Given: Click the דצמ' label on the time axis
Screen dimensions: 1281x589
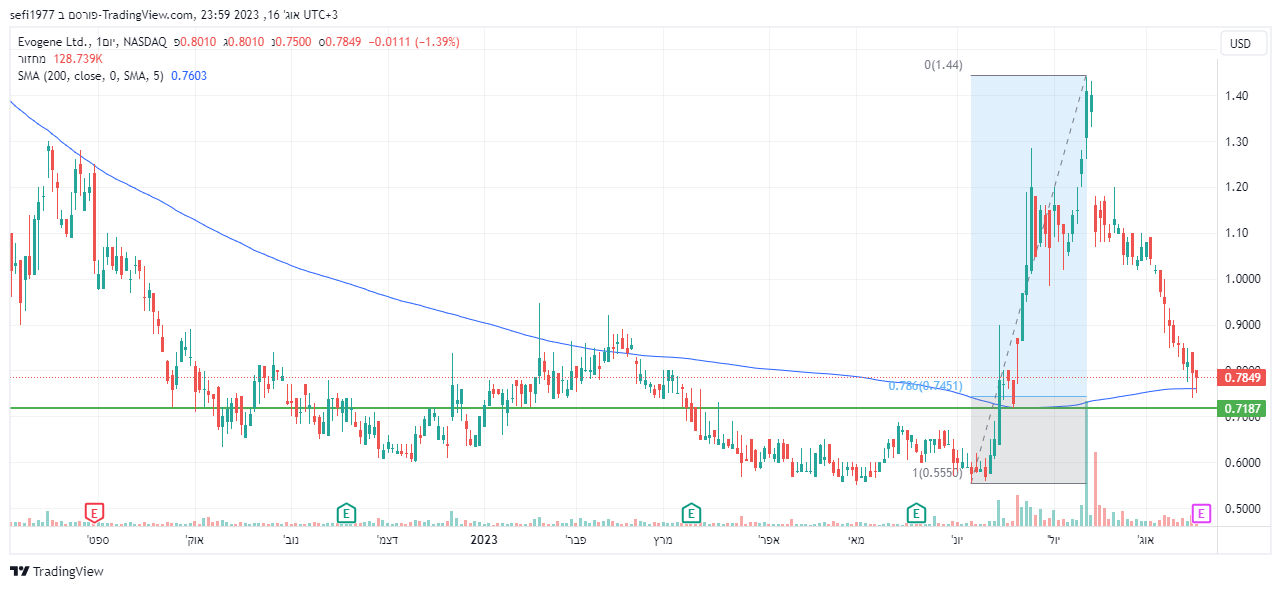Looking at the screenshot, I should [x=388, y=540].
